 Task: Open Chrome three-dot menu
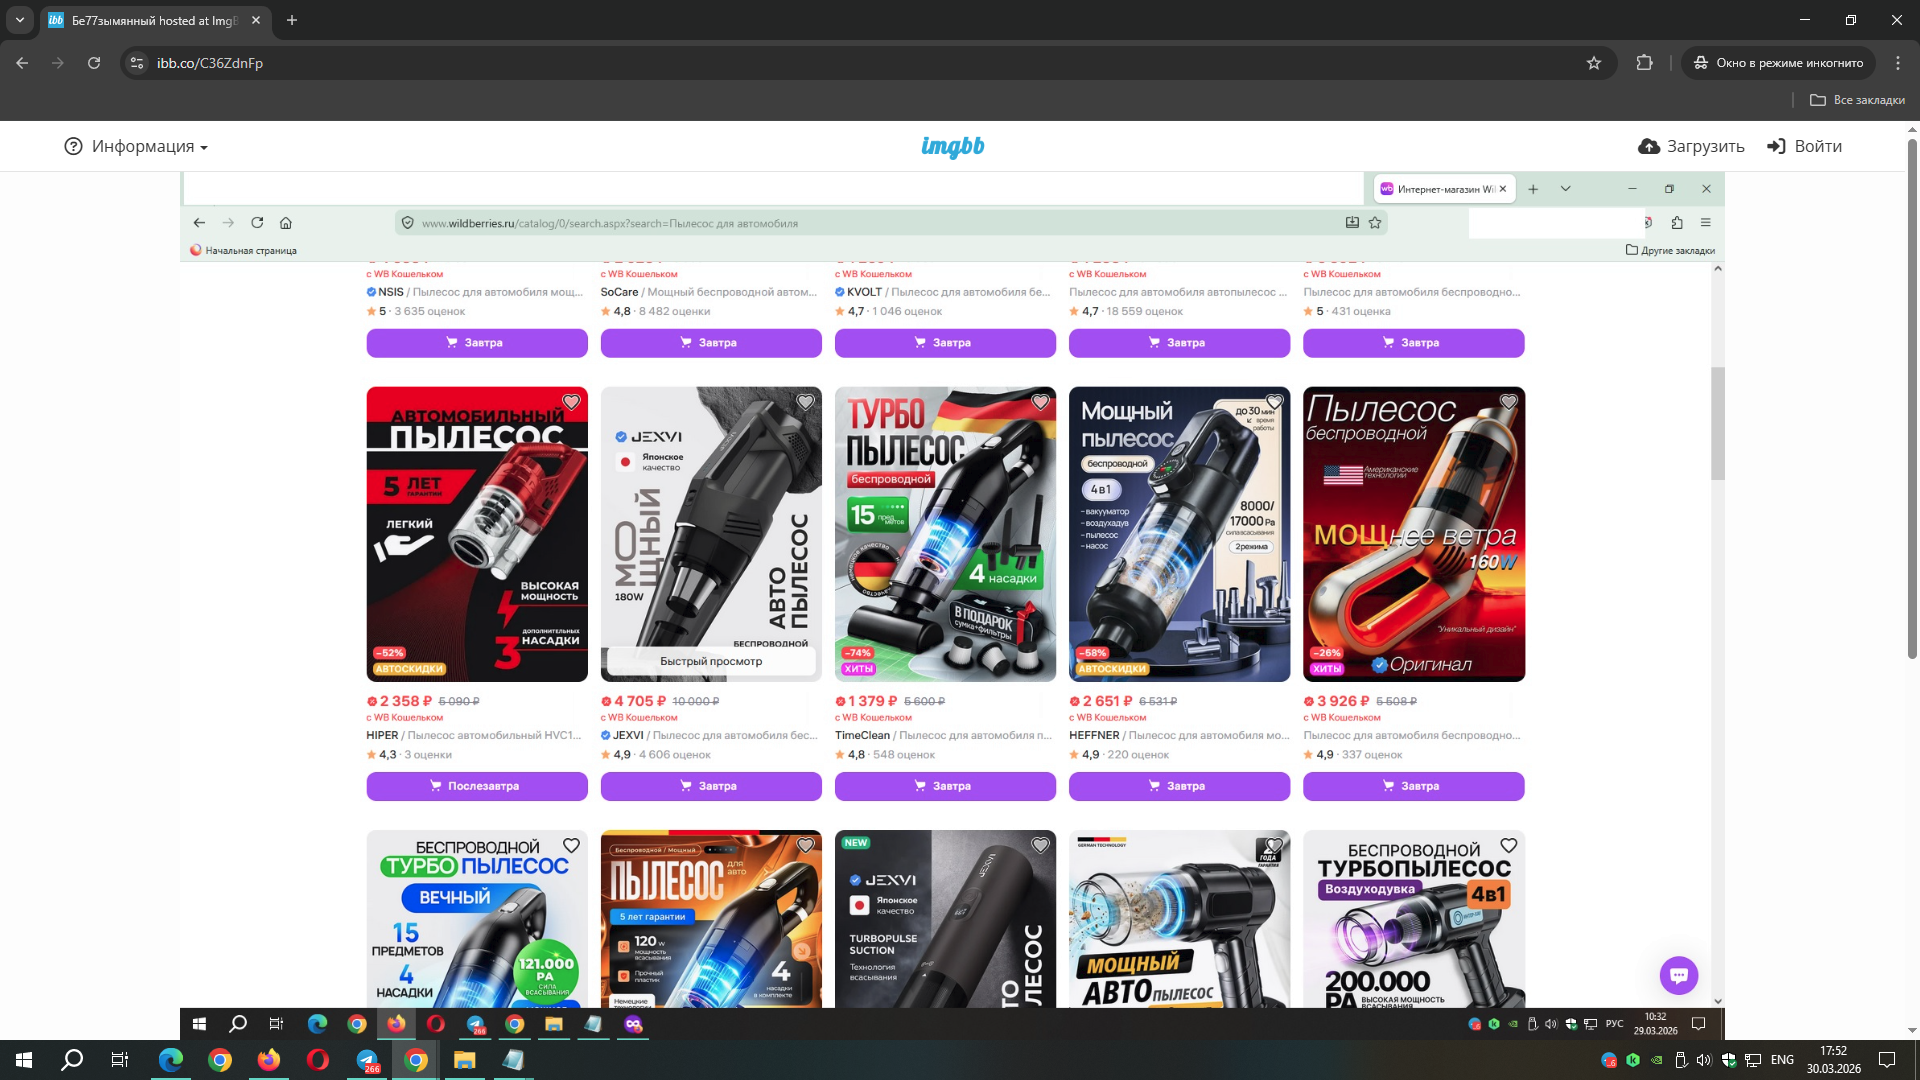pos(1897,63)
